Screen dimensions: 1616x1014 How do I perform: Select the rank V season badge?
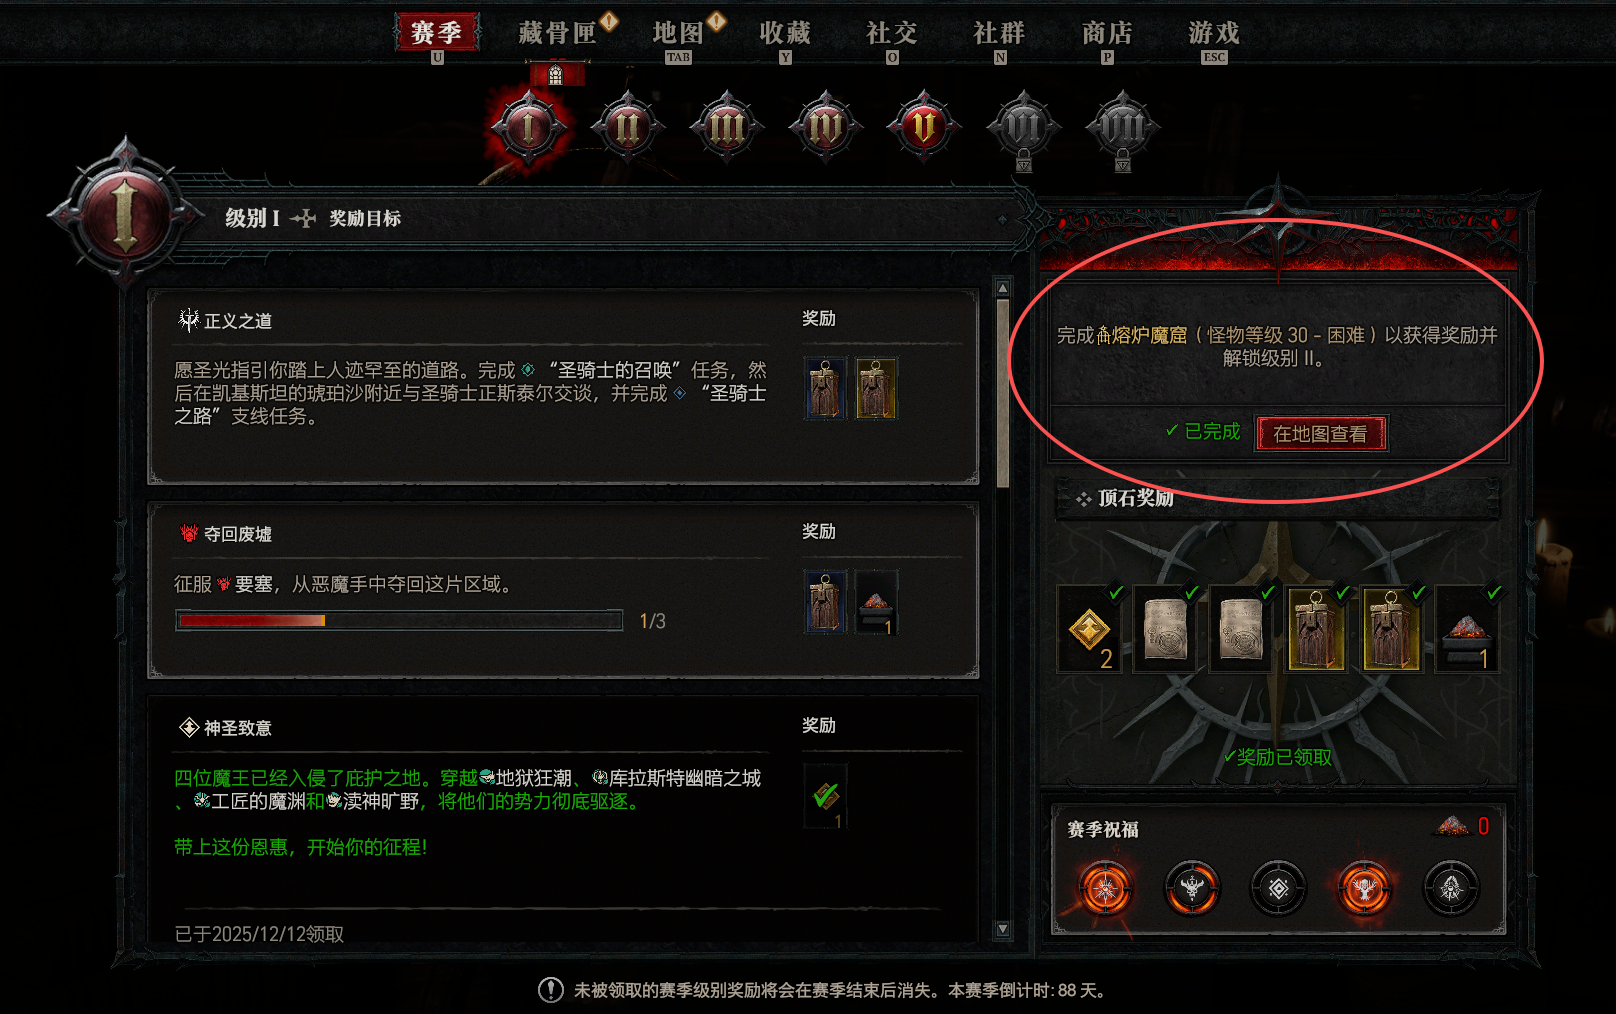(x=924, y=127)
